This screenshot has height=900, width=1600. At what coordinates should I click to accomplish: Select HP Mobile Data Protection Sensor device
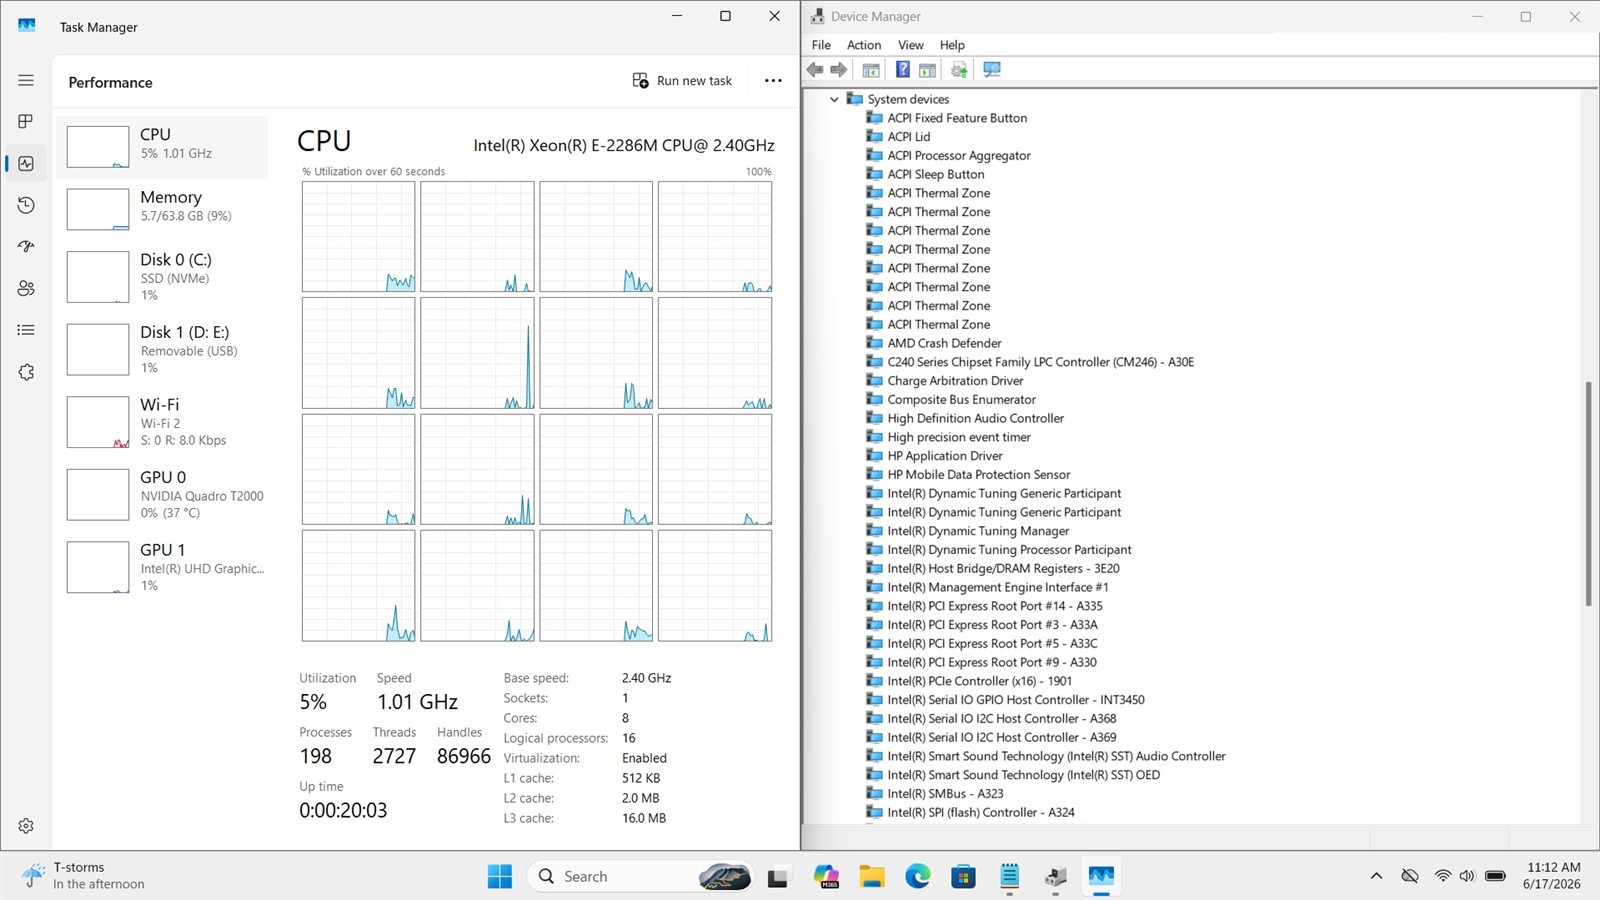point(978,475)
